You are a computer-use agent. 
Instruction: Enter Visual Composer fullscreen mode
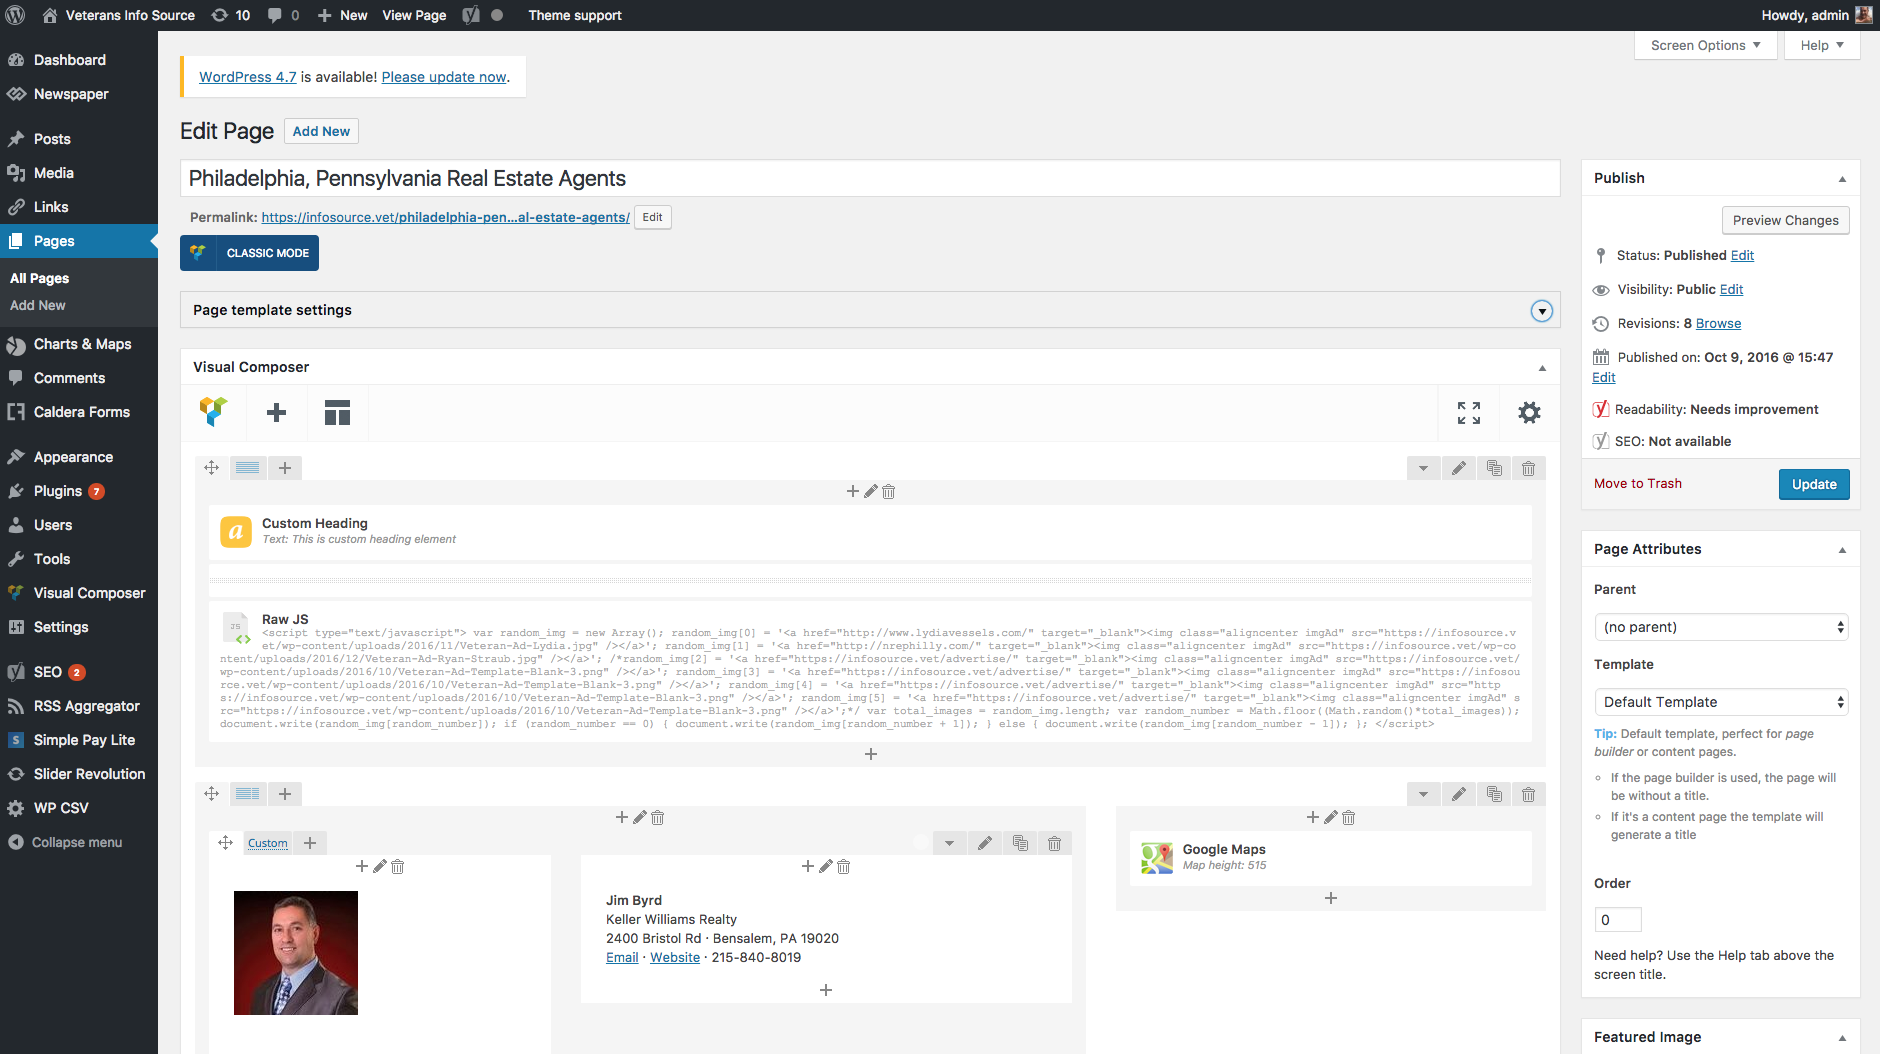[x=1469, y=412]
